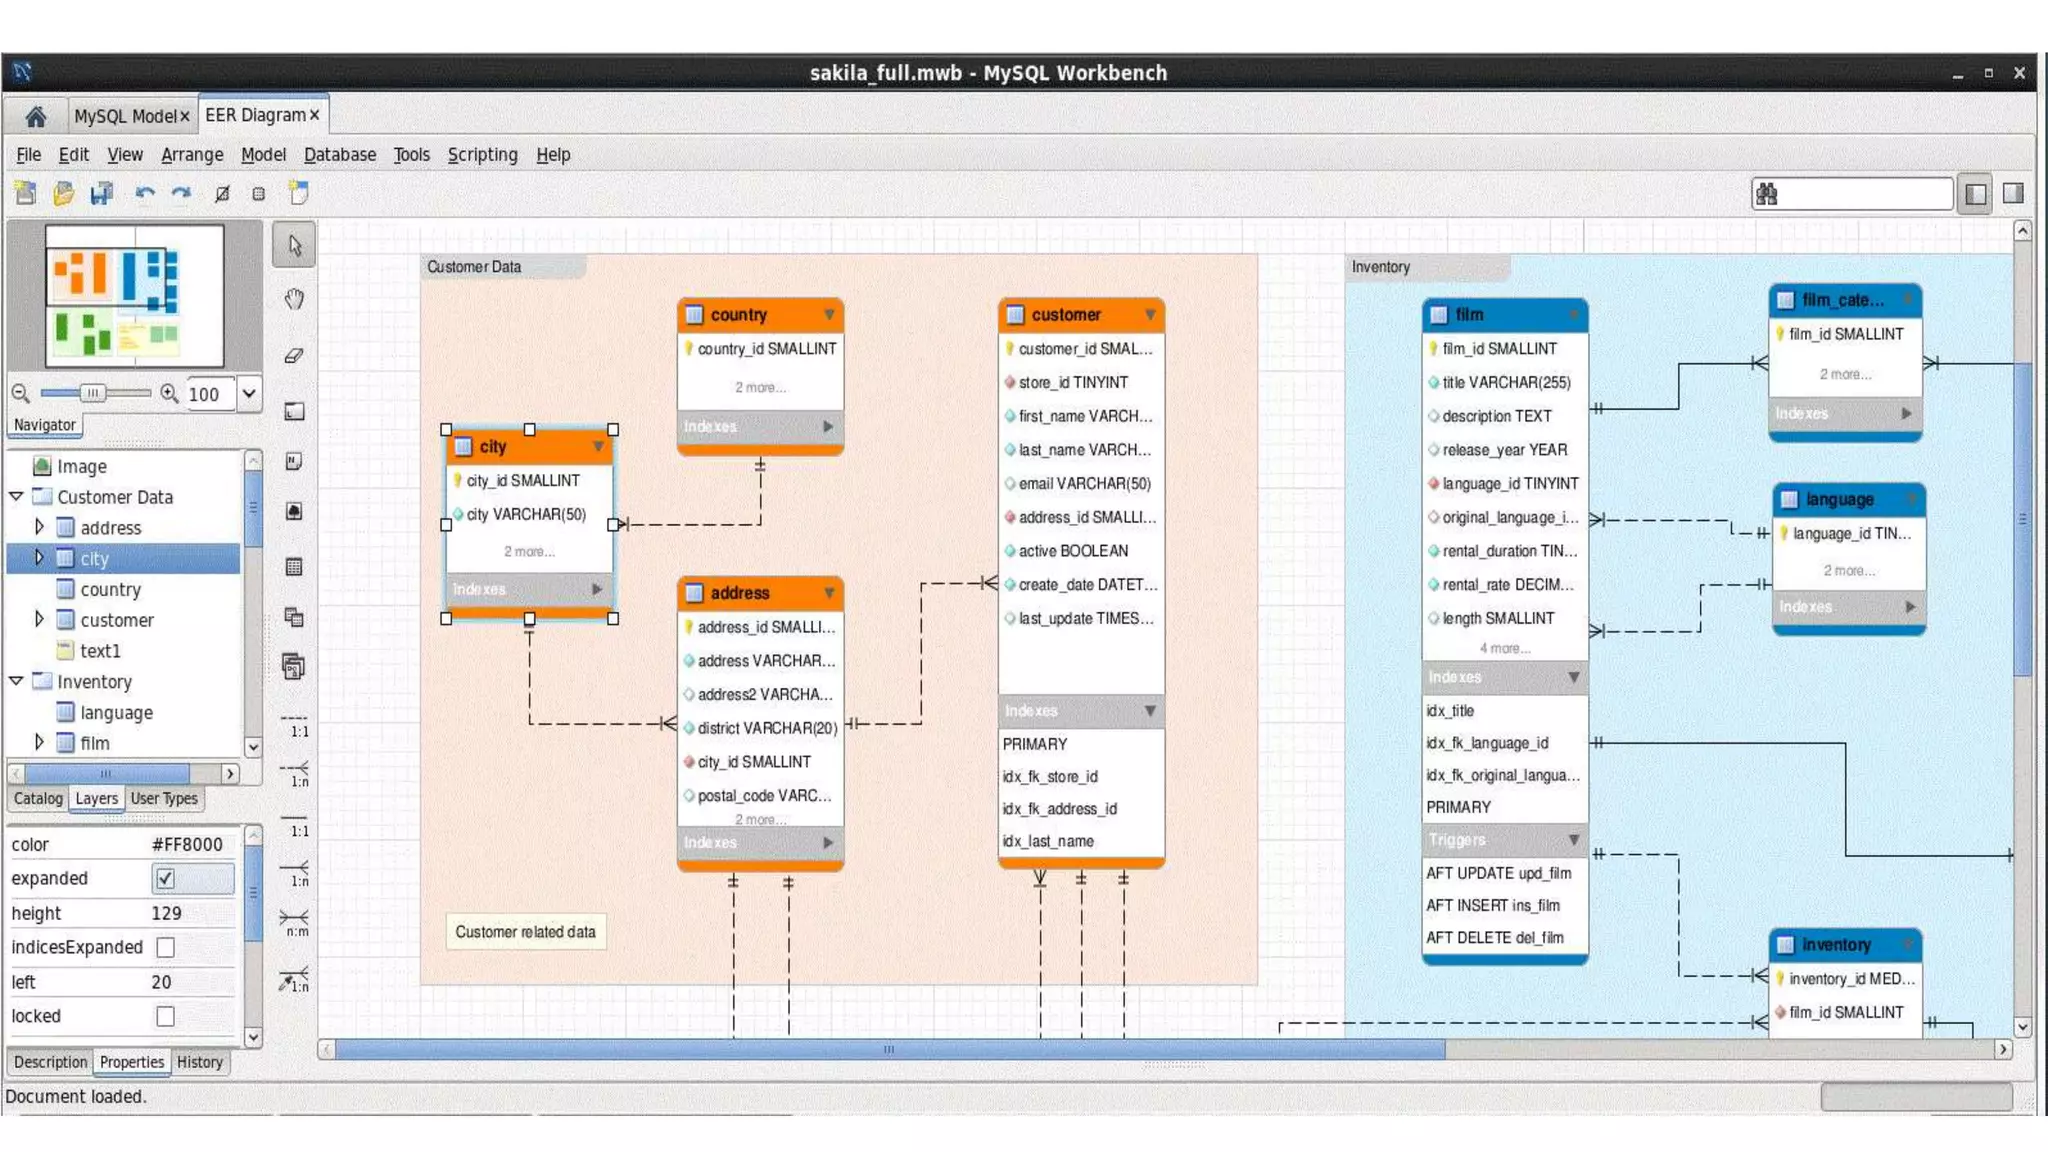Click the zoom slider handle

92,393
